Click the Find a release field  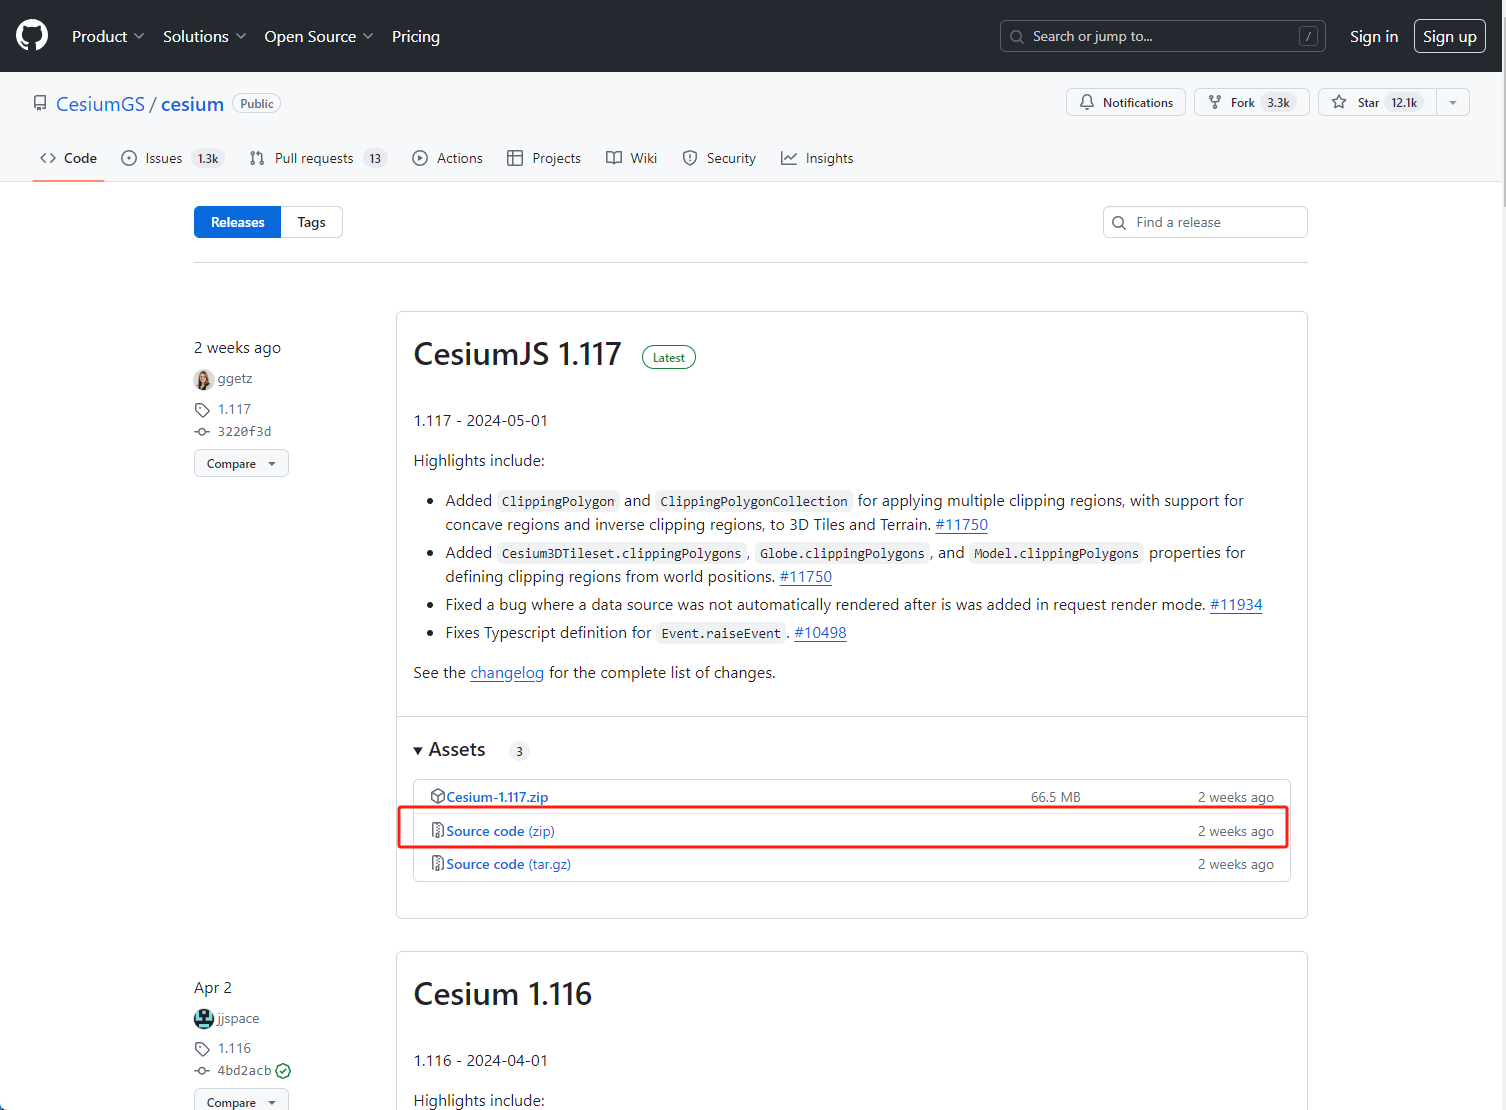1205,222
